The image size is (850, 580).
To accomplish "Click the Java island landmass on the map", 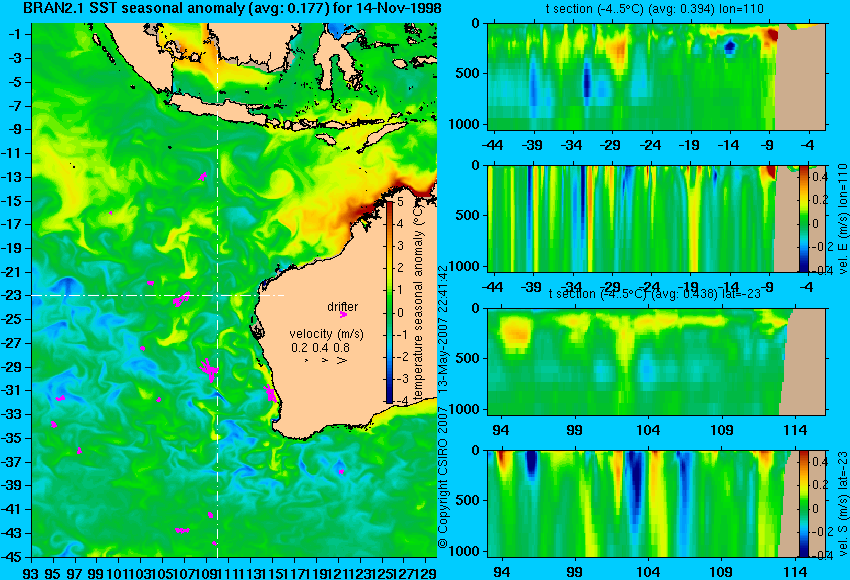I will (x=217, y=107).
